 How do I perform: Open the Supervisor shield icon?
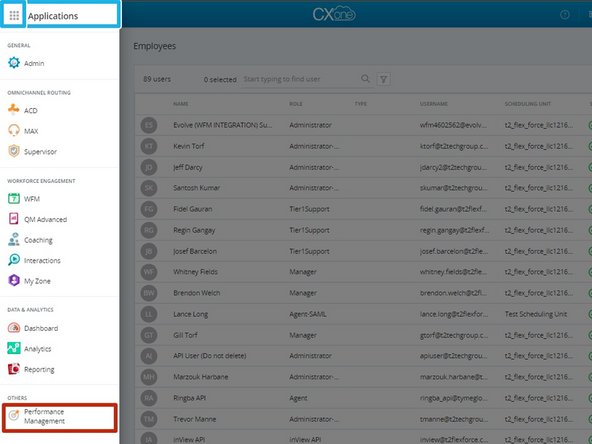(x=14, y=151)
